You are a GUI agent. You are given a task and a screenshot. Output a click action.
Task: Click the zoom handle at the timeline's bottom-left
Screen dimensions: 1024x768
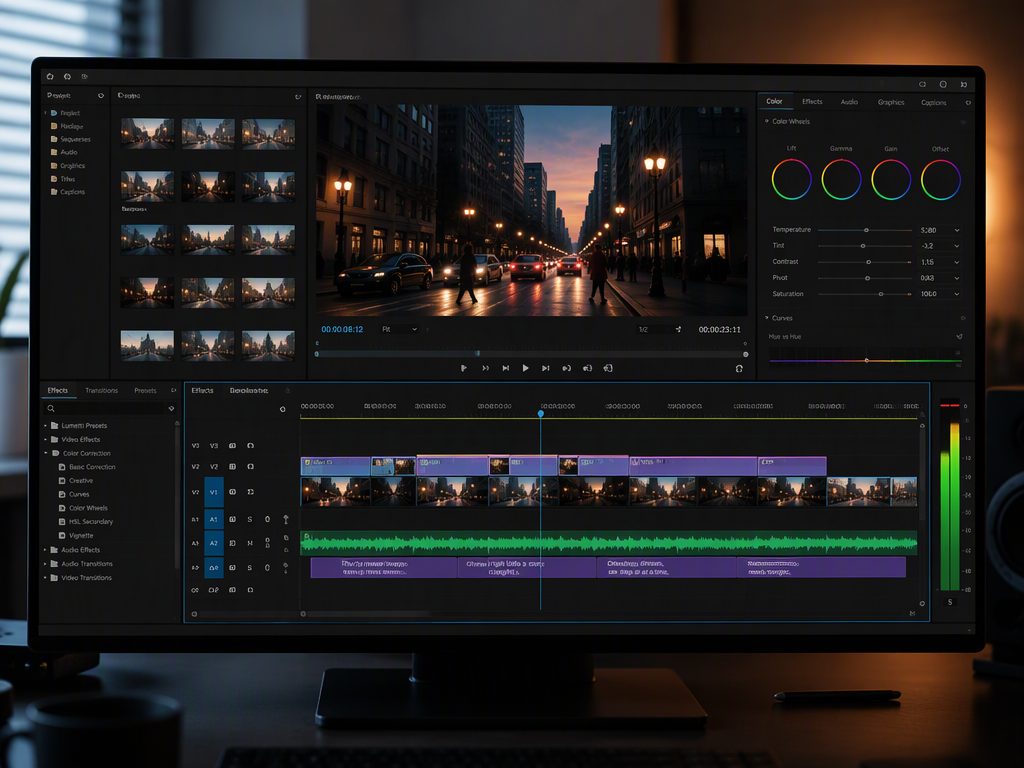tap(194, 614)
